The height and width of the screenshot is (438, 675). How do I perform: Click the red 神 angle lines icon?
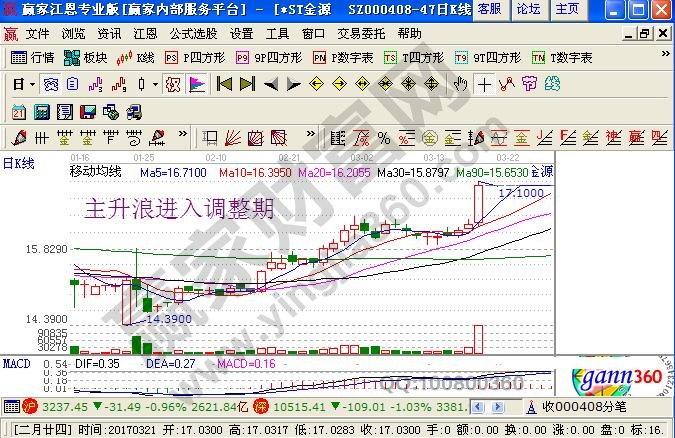click(x=613, y=138)
